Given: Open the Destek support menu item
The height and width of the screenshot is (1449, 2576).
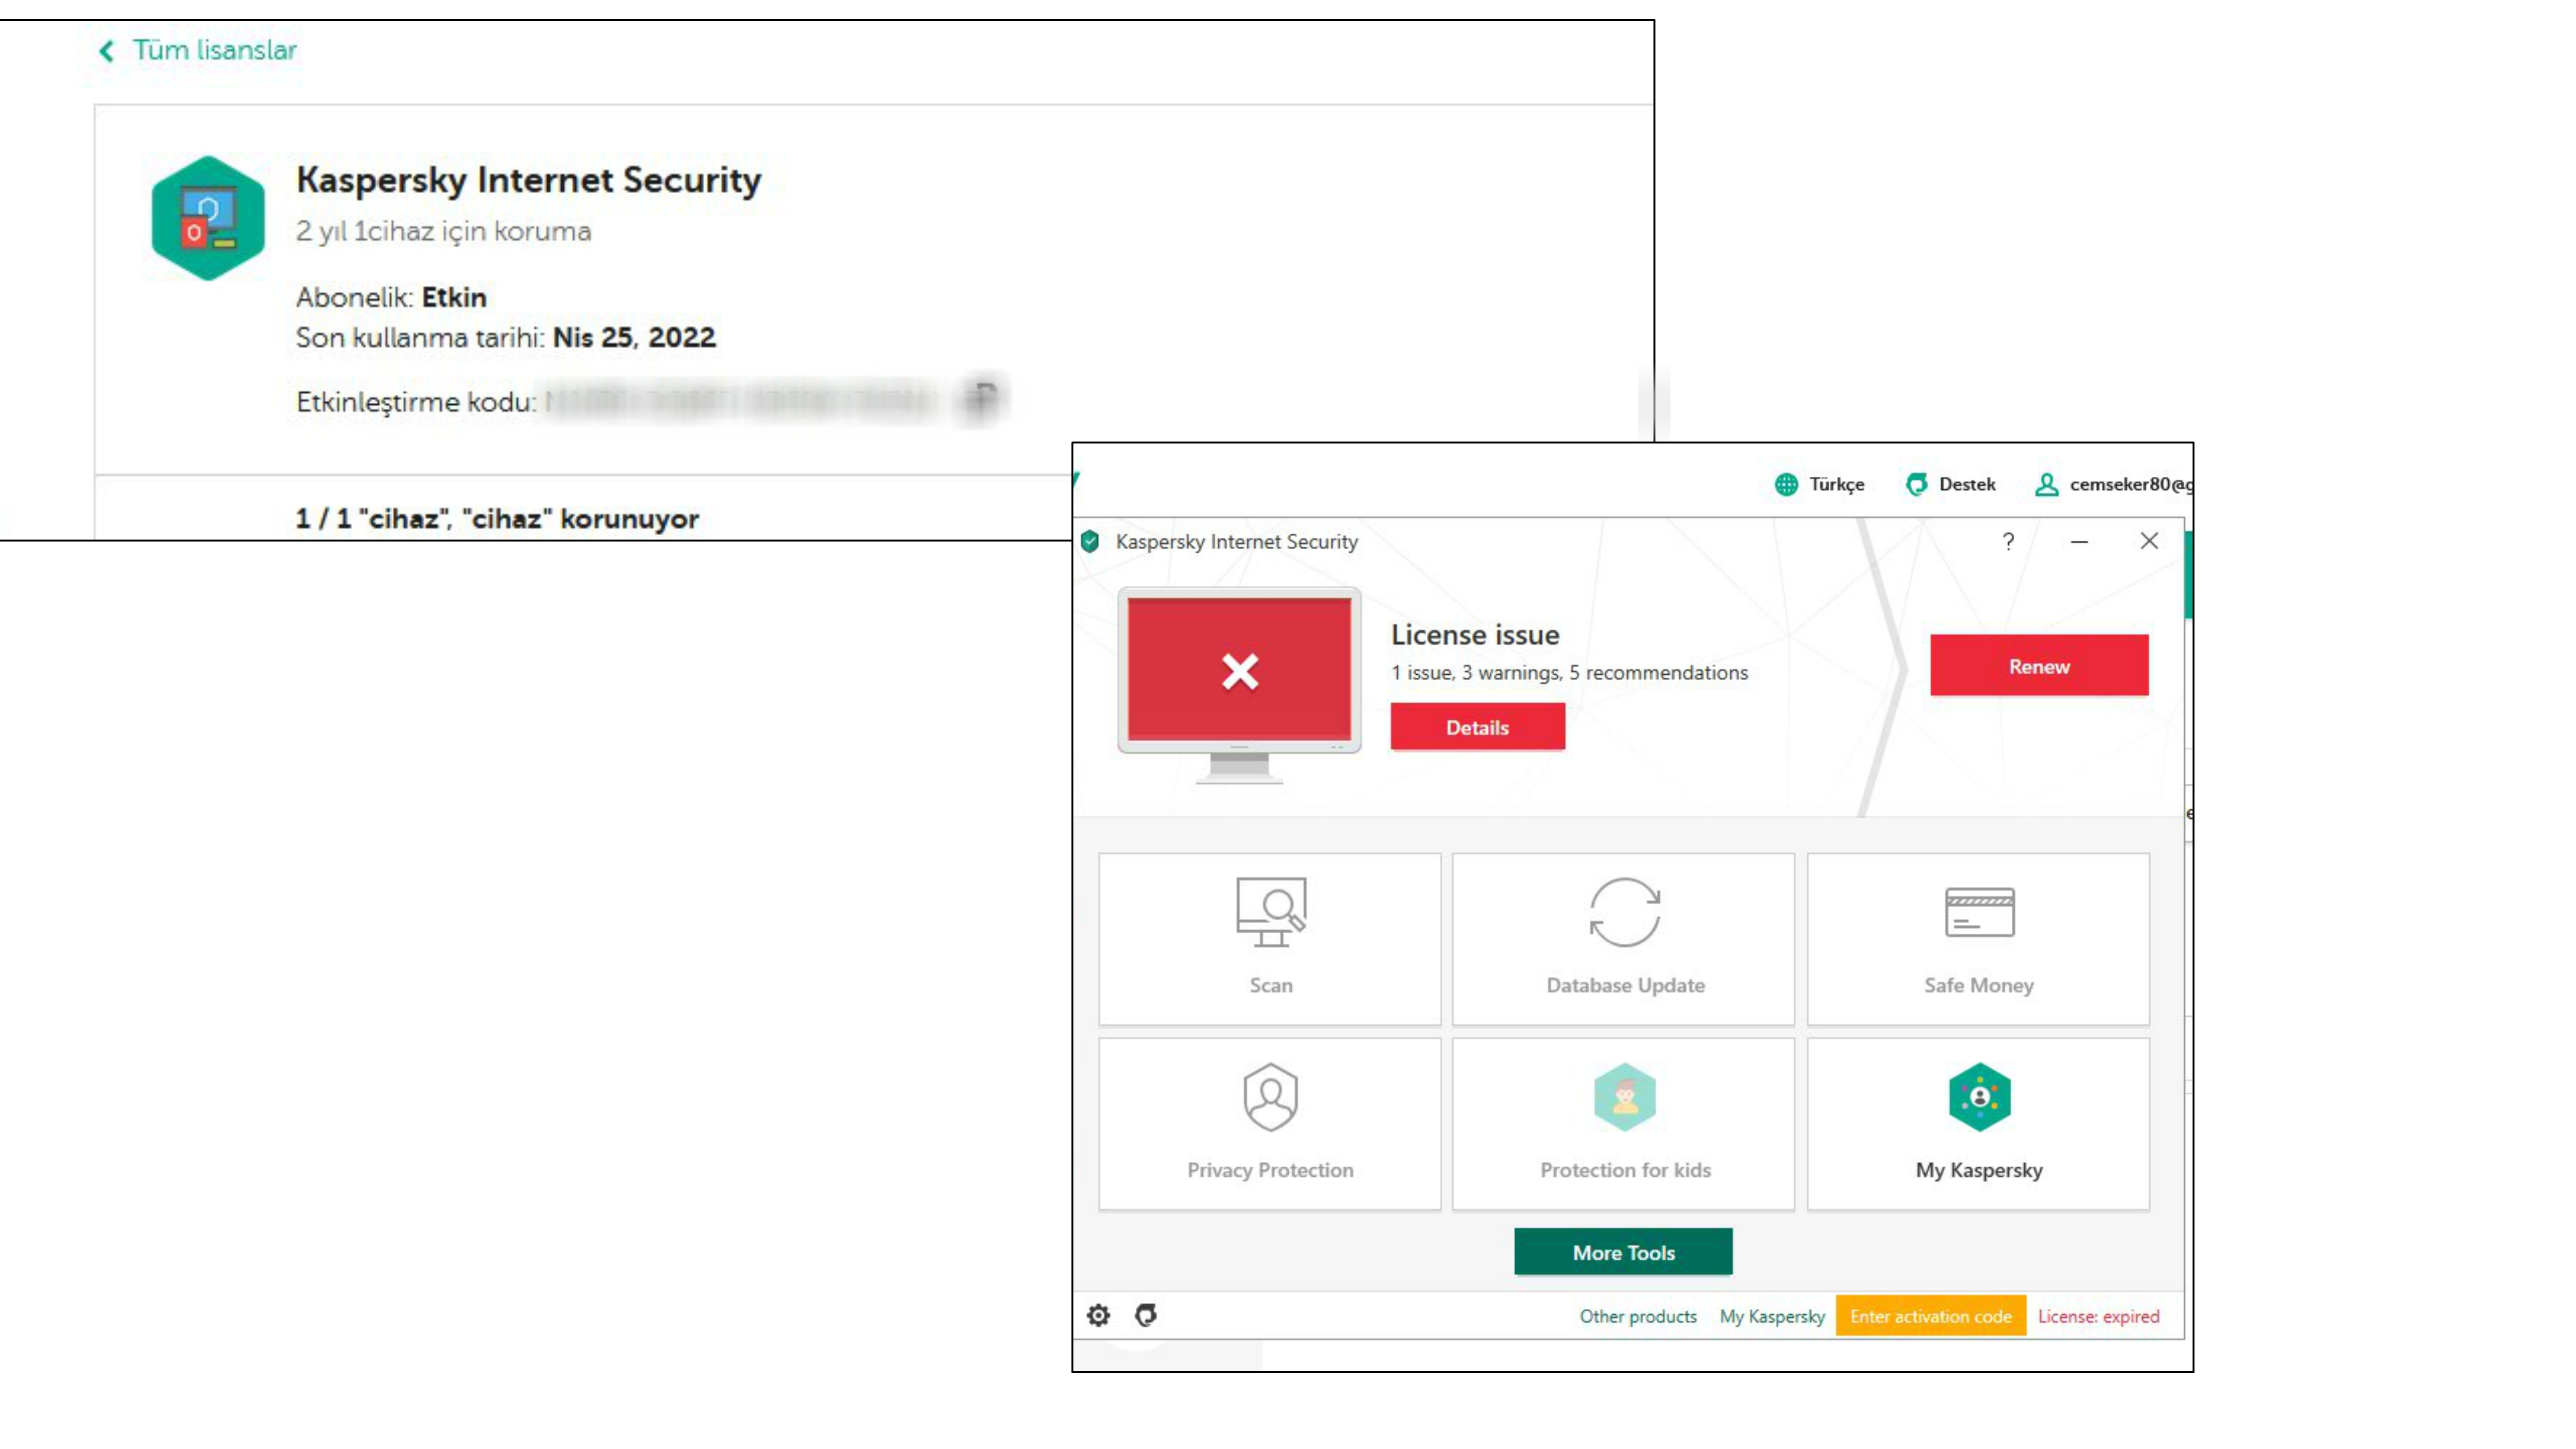Looking at the screenshot, I should 1967,484.
